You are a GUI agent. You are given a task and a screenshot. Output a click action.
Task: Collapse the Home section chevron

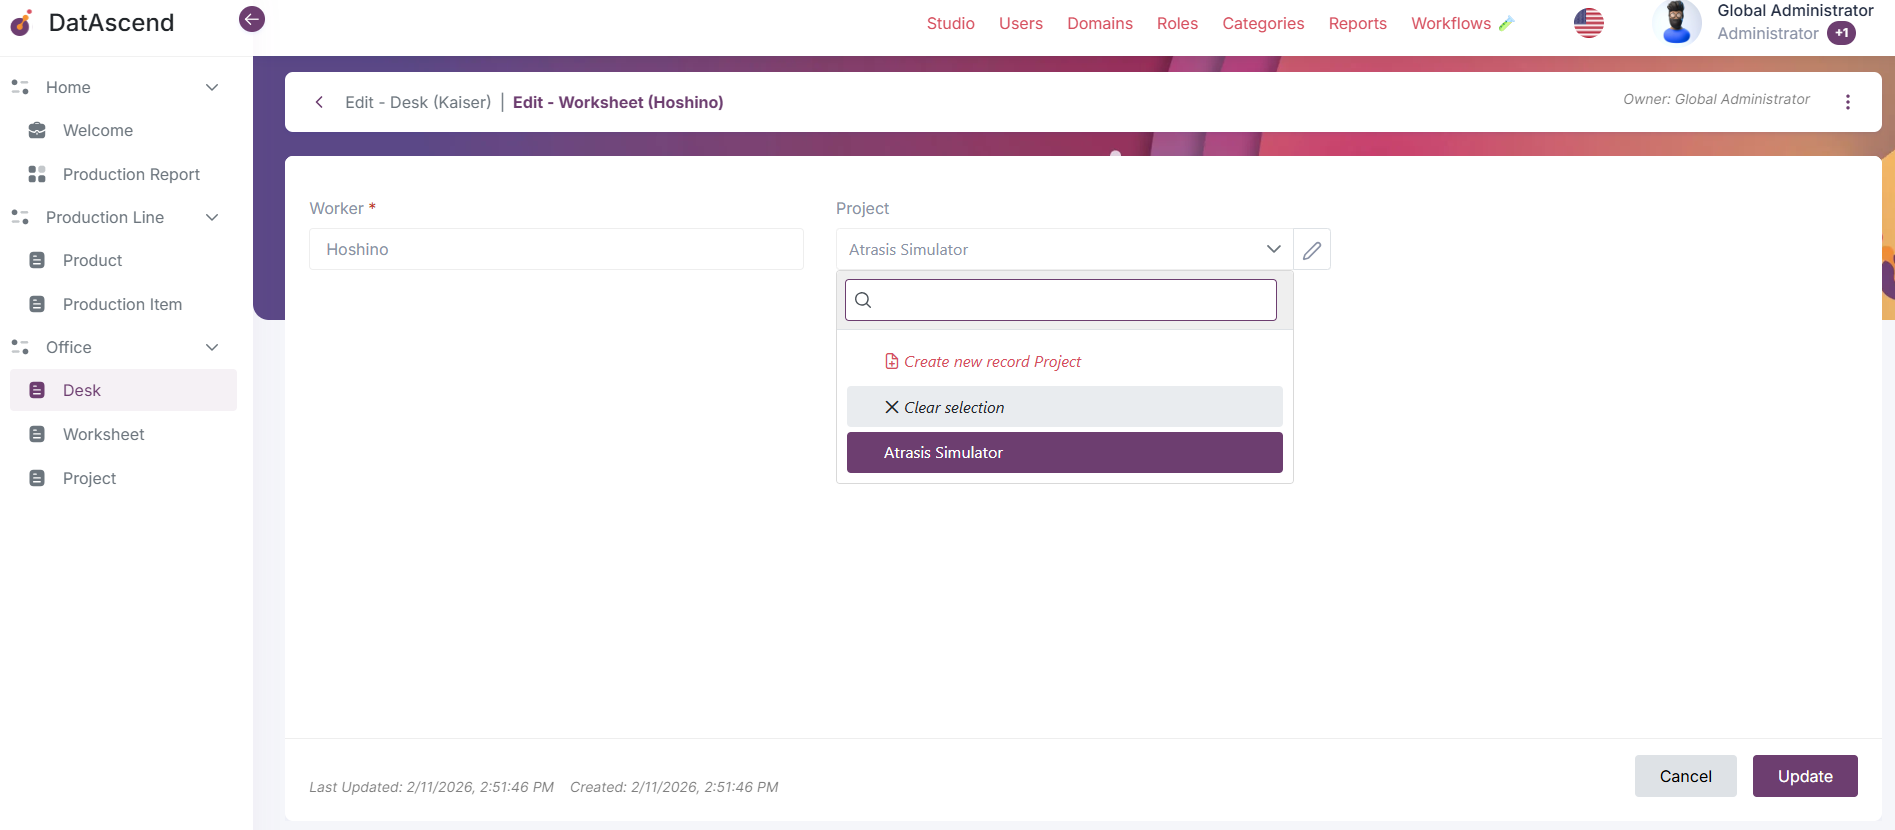(x=212, y=87)
